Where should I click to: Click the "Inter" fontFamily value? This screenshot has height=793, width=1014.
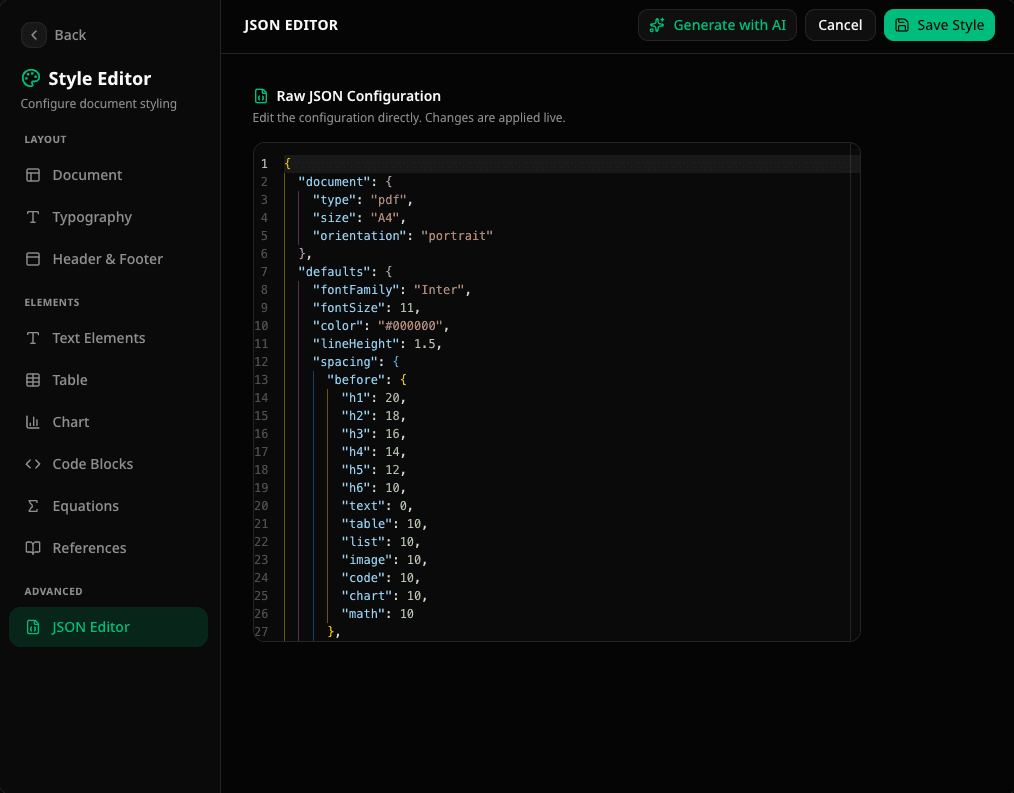438,290
